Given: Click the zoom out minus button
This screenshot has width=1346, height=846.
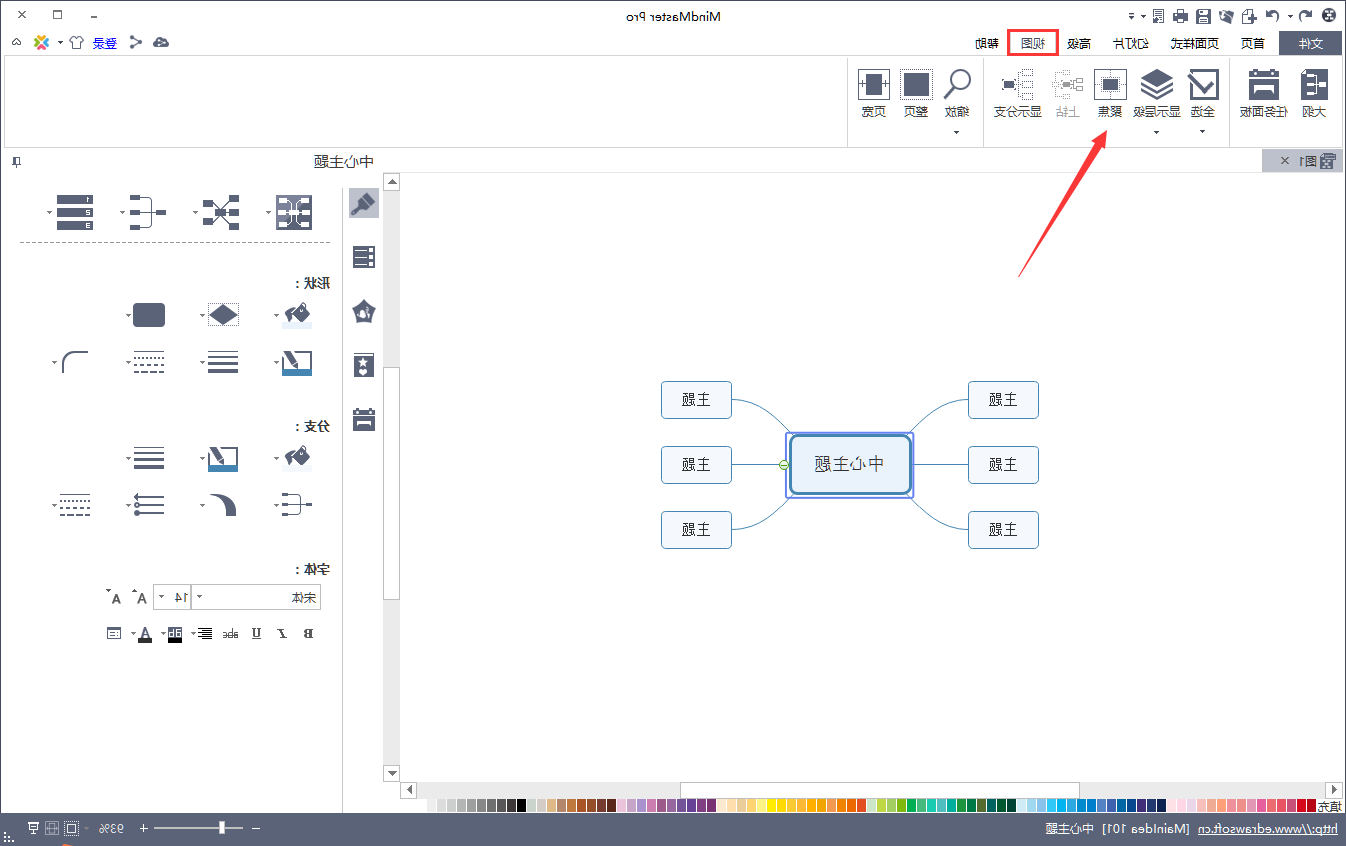Looking at the screenshot, I should [256, 828].
